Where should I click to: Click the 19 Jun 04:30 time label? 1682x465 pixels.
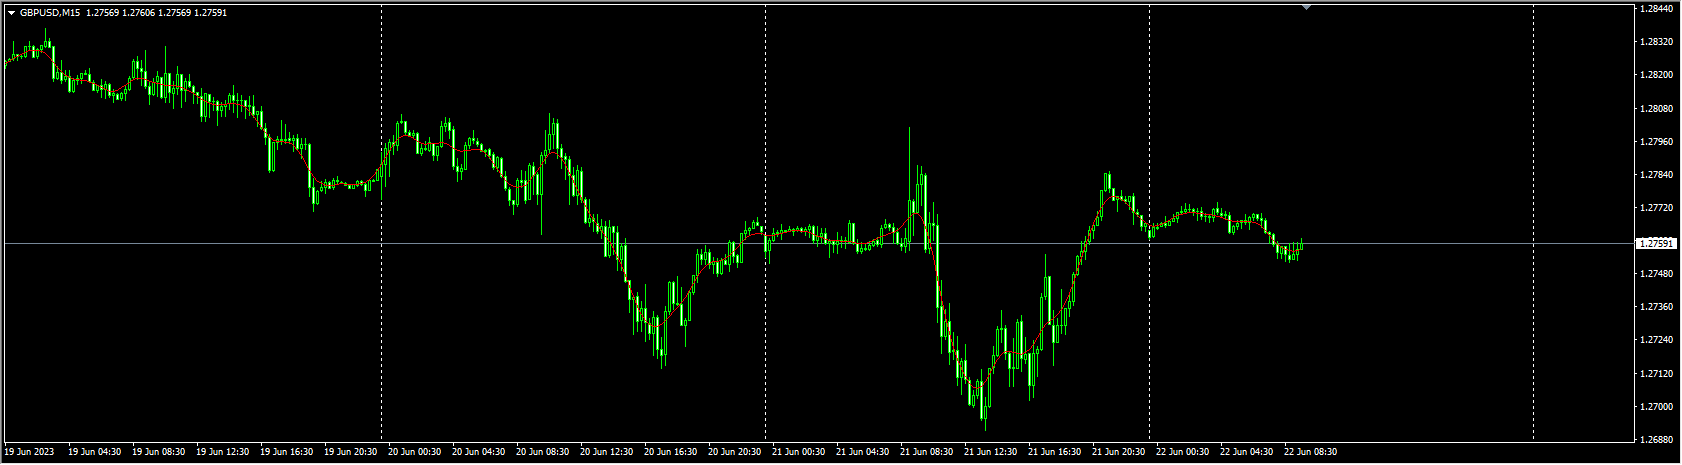(x=94, y=452)
